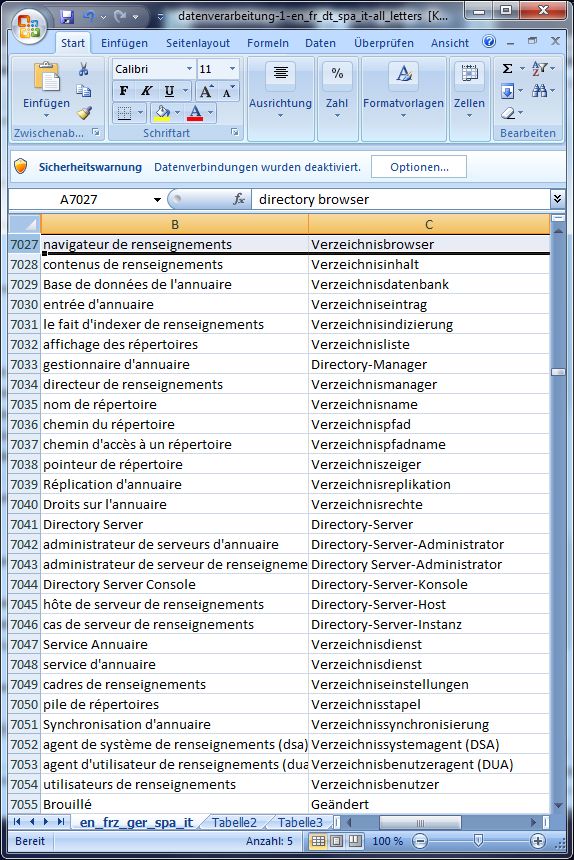Viewport: 574px width, 860px height.
Task: Activate the format painter brush
Action: point(83,112)
